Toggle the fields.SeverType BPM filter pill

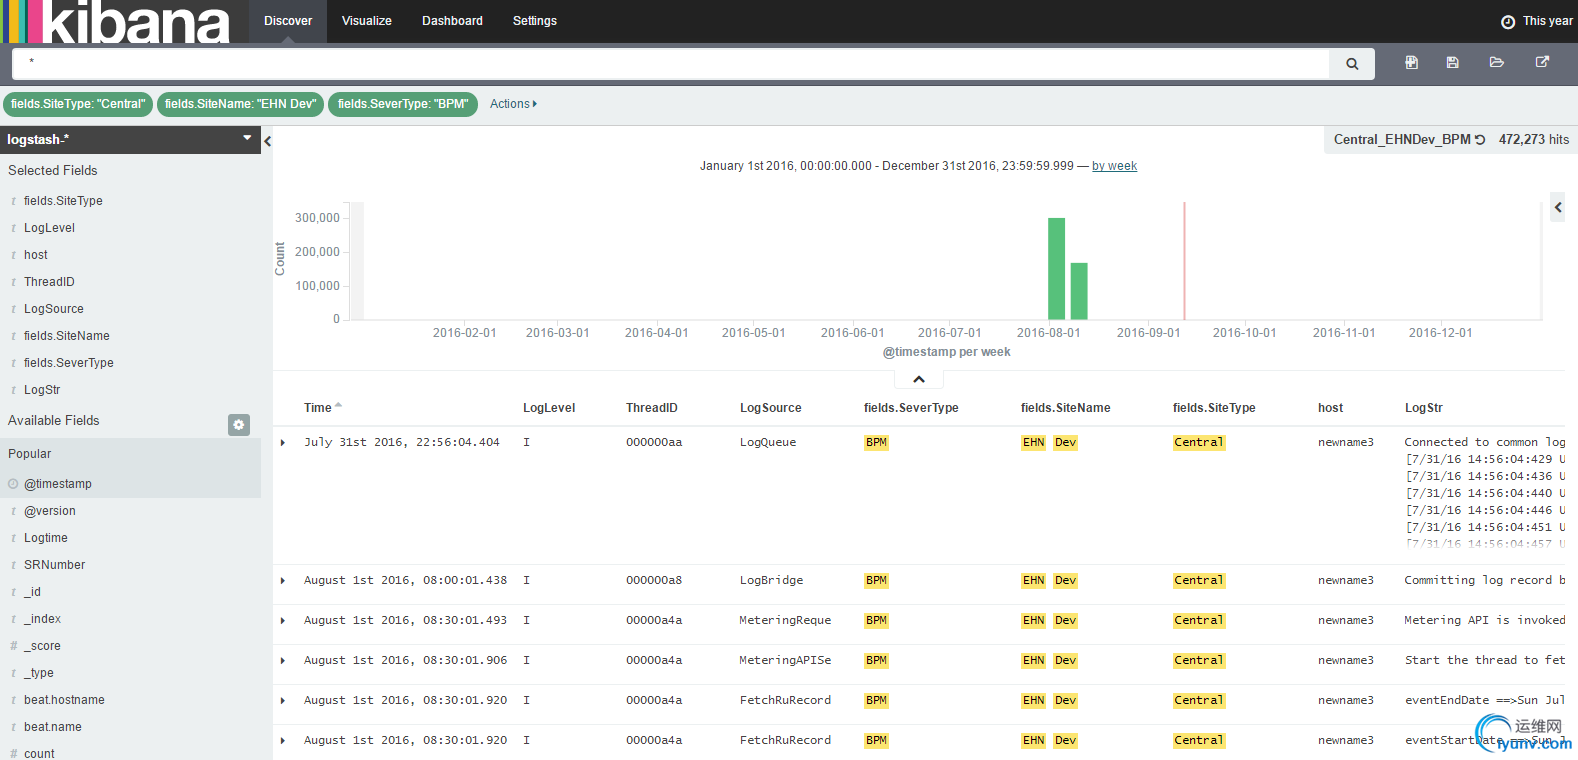(x=403, y=104)
